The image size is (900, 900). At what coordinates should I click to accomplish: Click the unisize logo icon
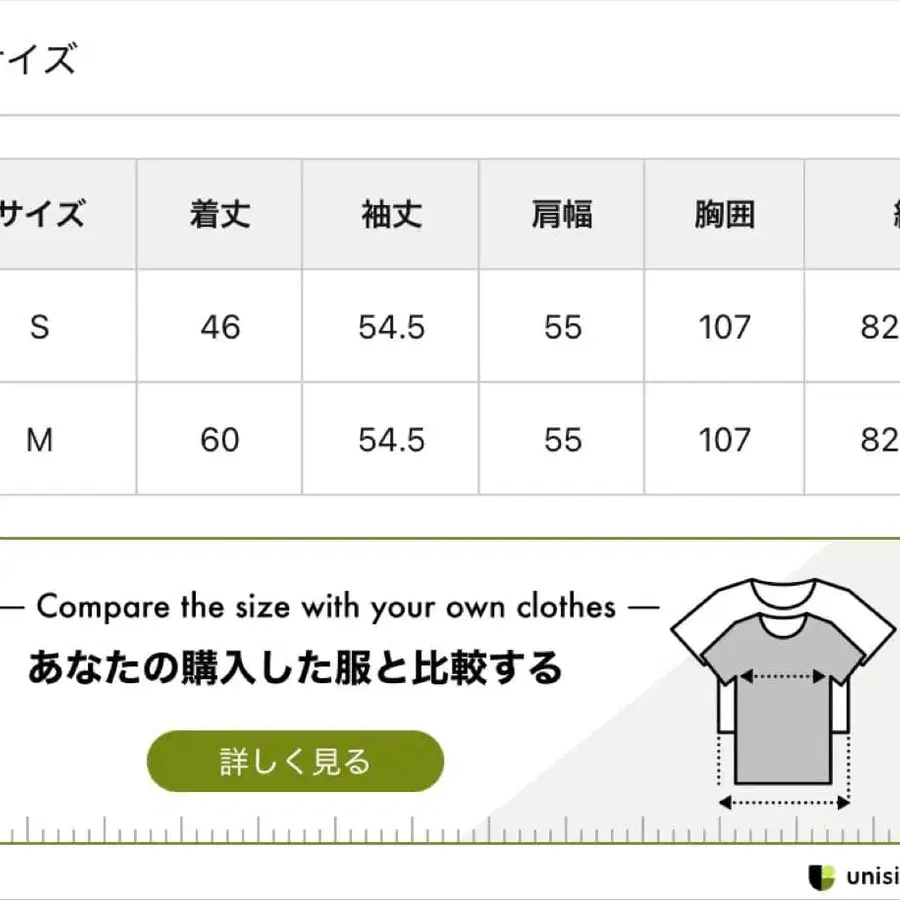click(x=821, y=877)
